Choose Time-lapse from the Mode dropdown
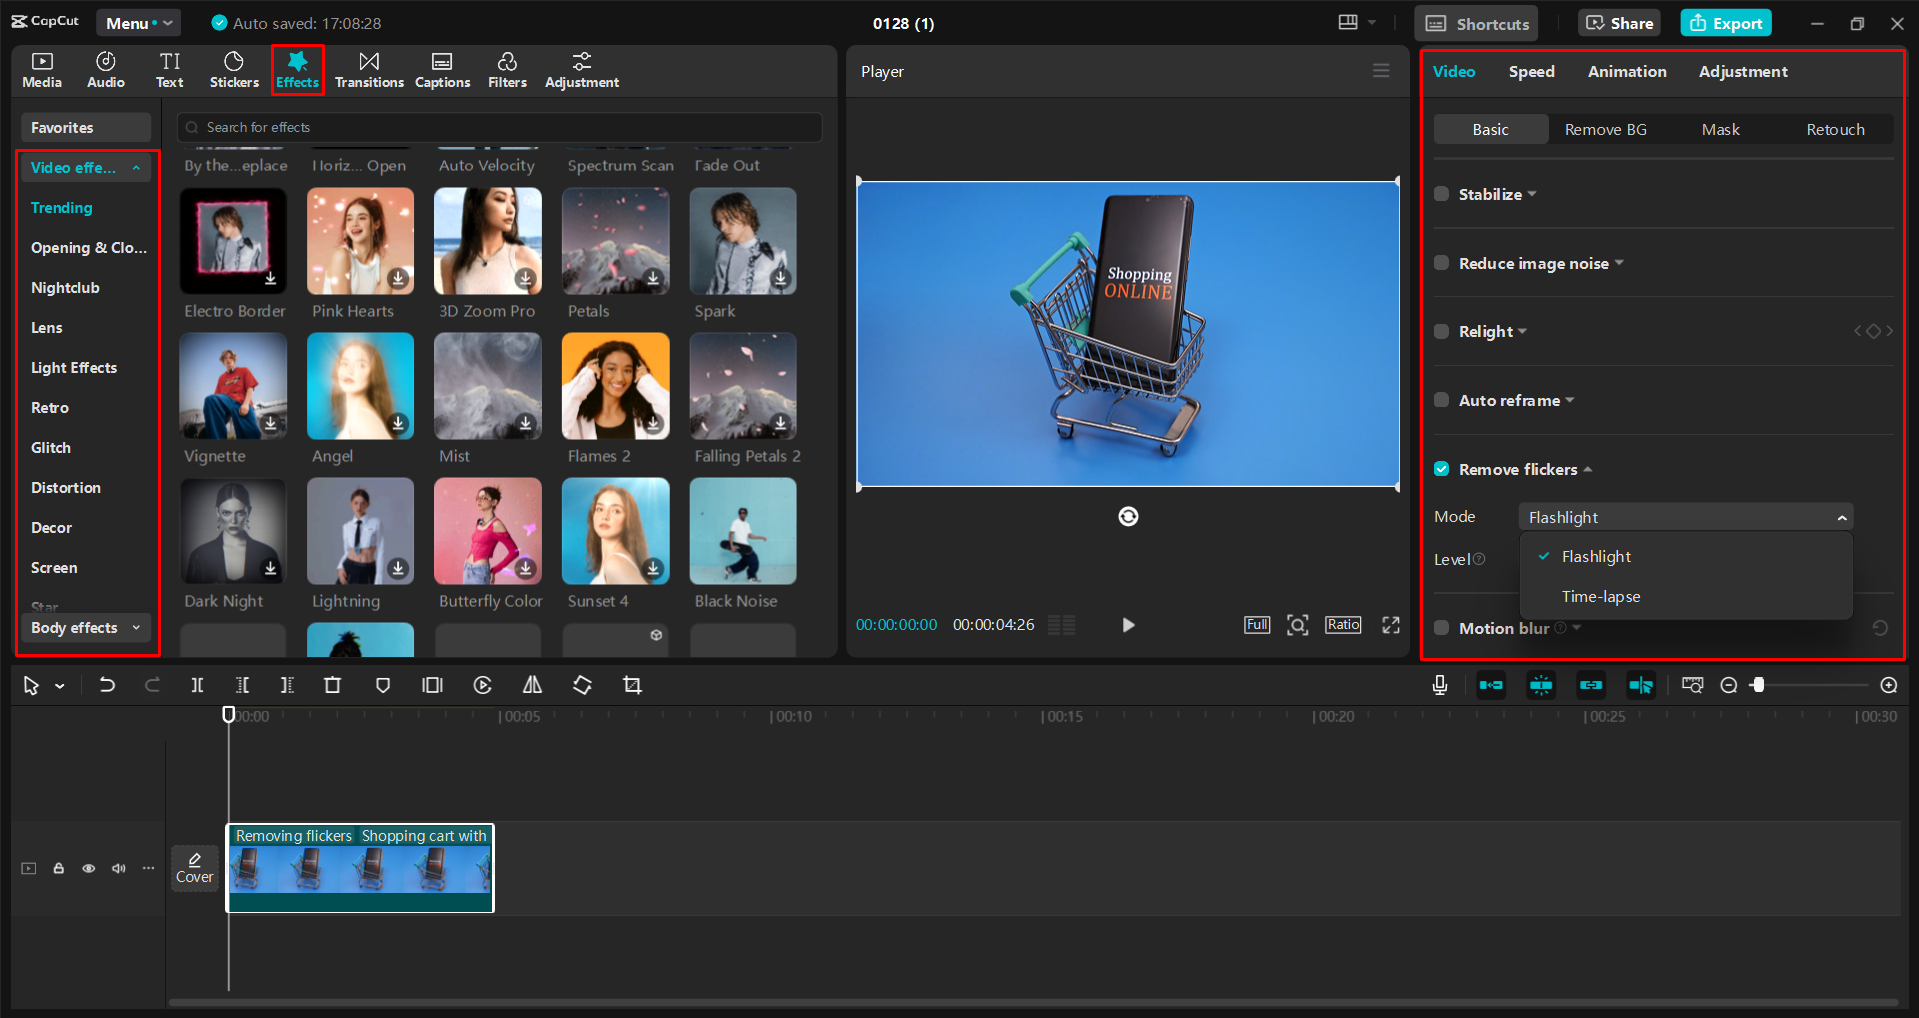 [1601, 597]
